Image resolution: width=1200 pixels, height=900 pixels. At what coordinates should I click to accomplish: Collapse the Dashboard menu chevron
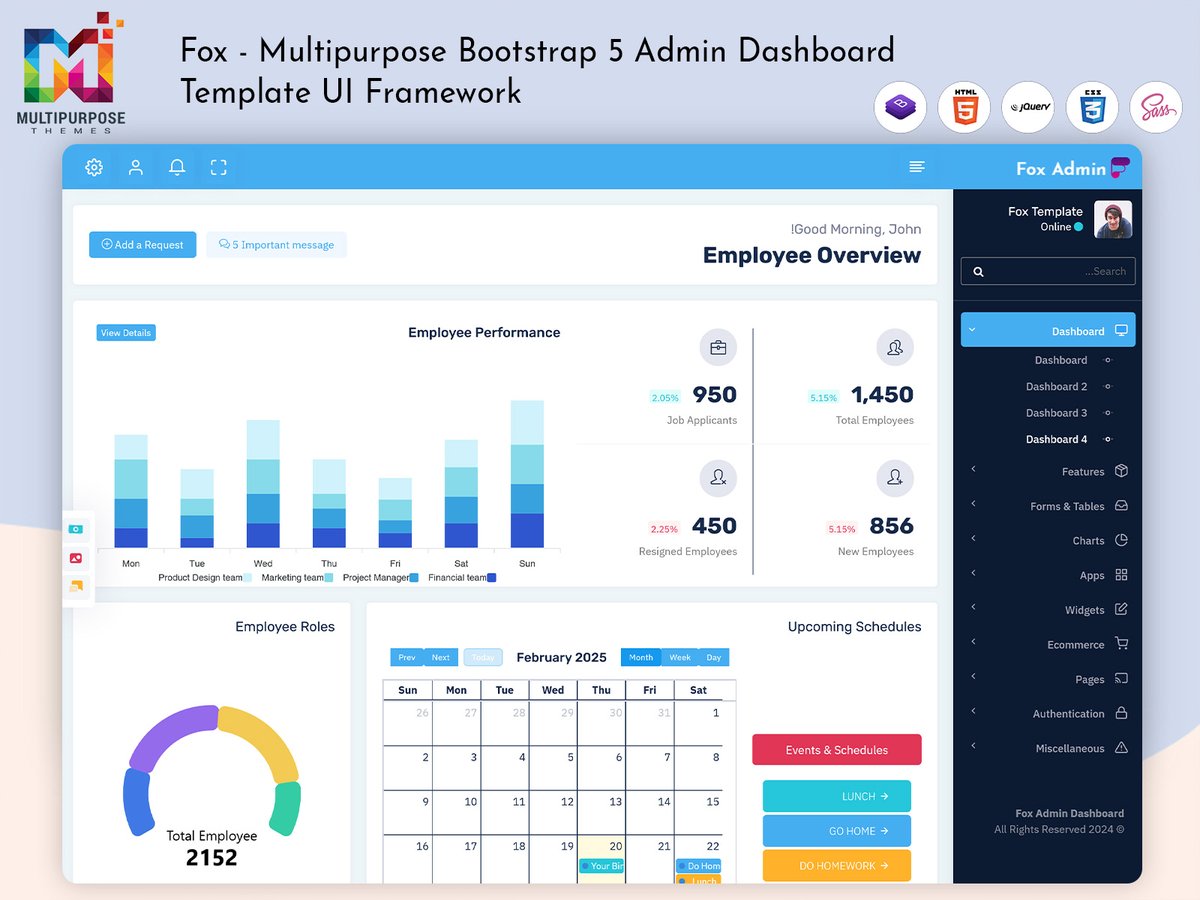(x=972, y=330)
